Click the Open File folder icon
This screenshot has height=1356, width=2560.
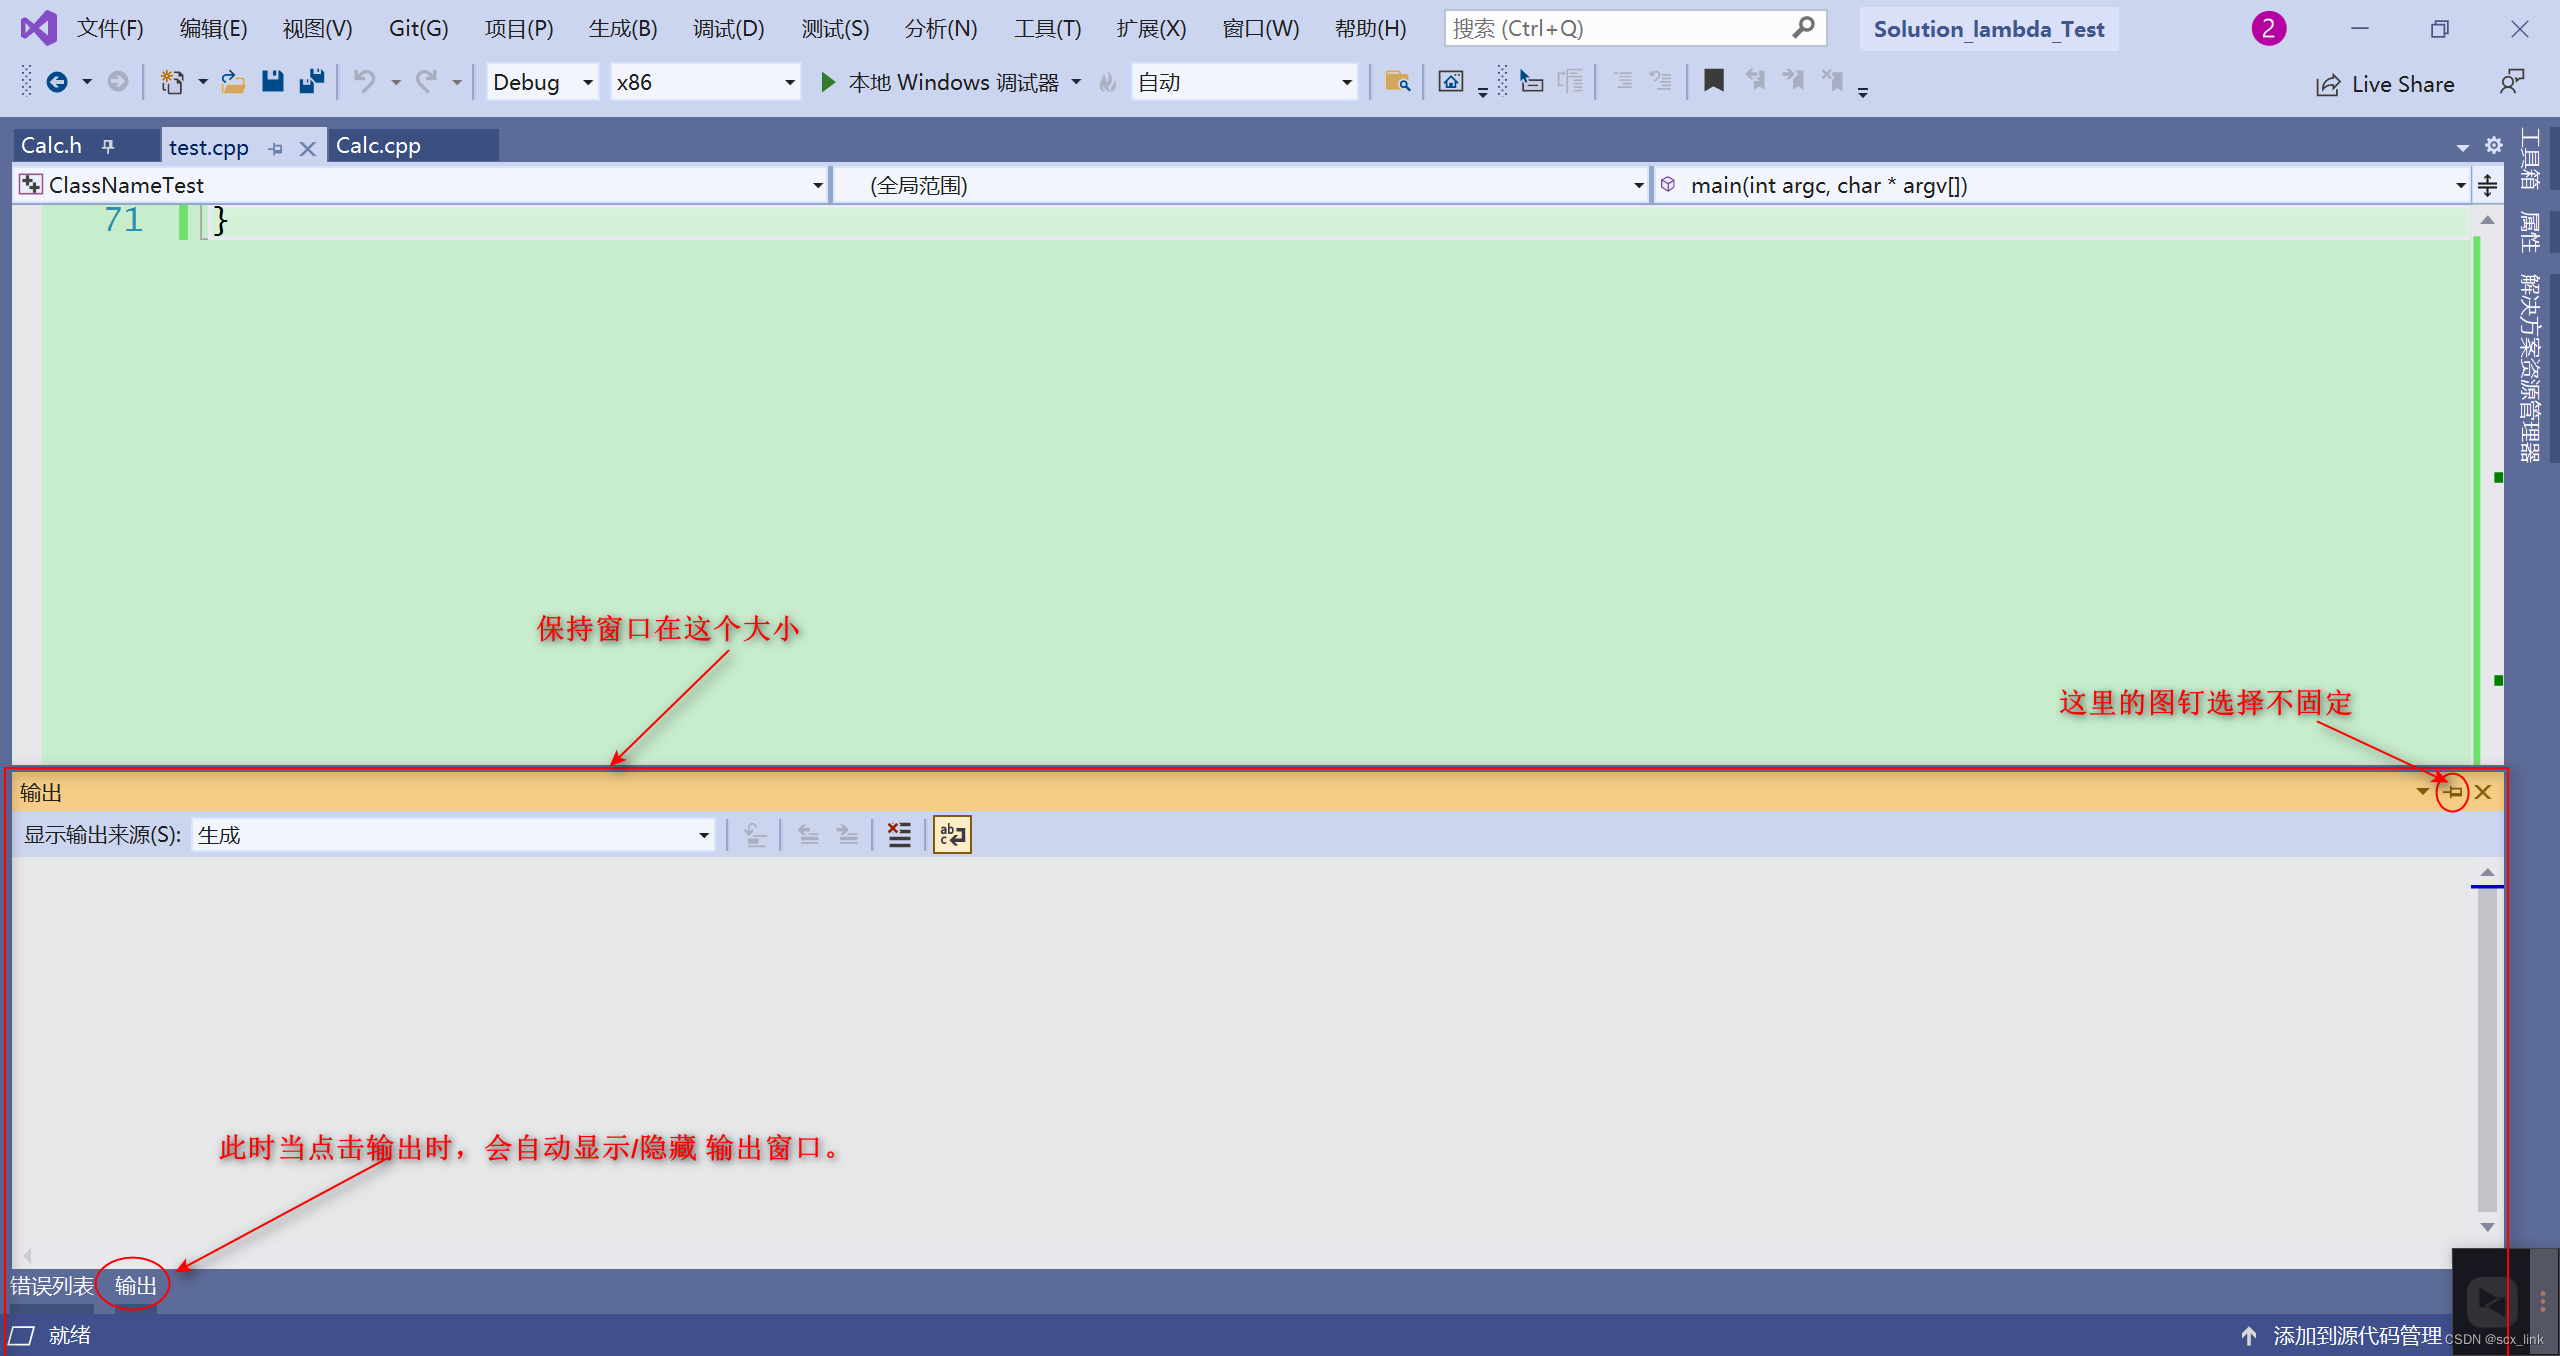(x=233, y=82)
